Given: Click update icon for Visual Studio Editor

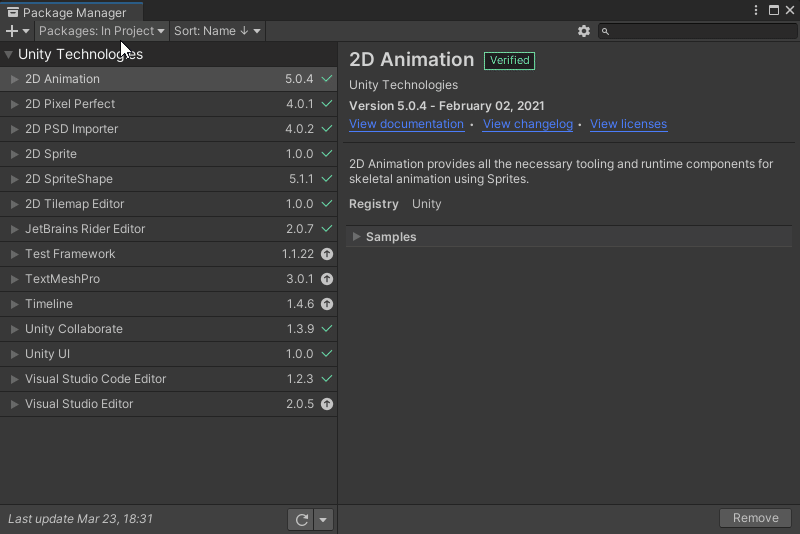Looking at the screenshot, I should click(327, 404).
